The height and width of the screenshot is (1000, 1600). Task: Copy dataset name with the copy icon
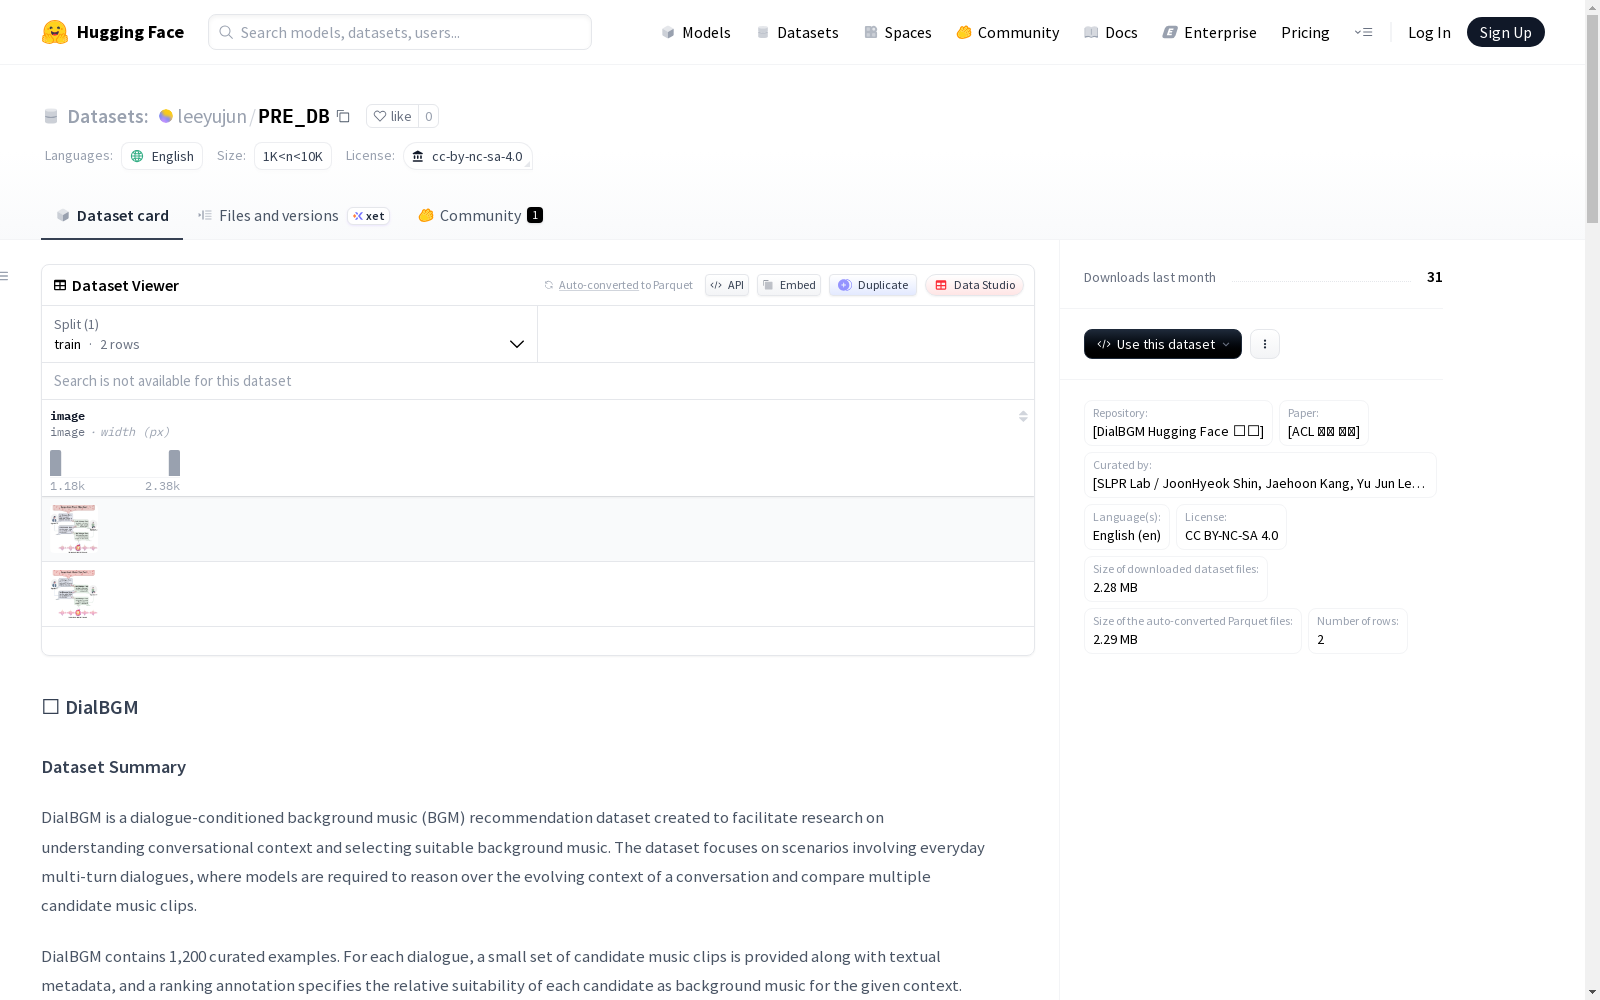(343, 116)
